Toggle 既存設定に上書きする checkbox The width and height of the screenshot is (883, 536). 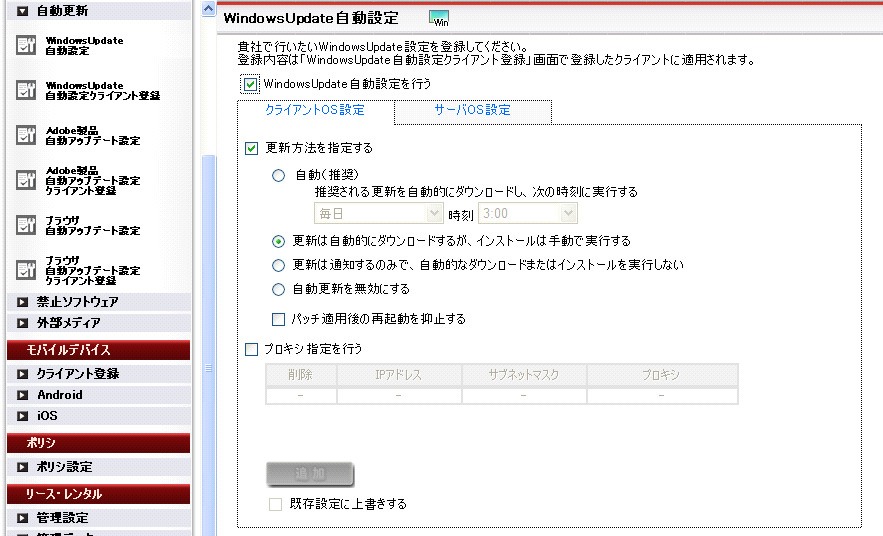[275, 504]
